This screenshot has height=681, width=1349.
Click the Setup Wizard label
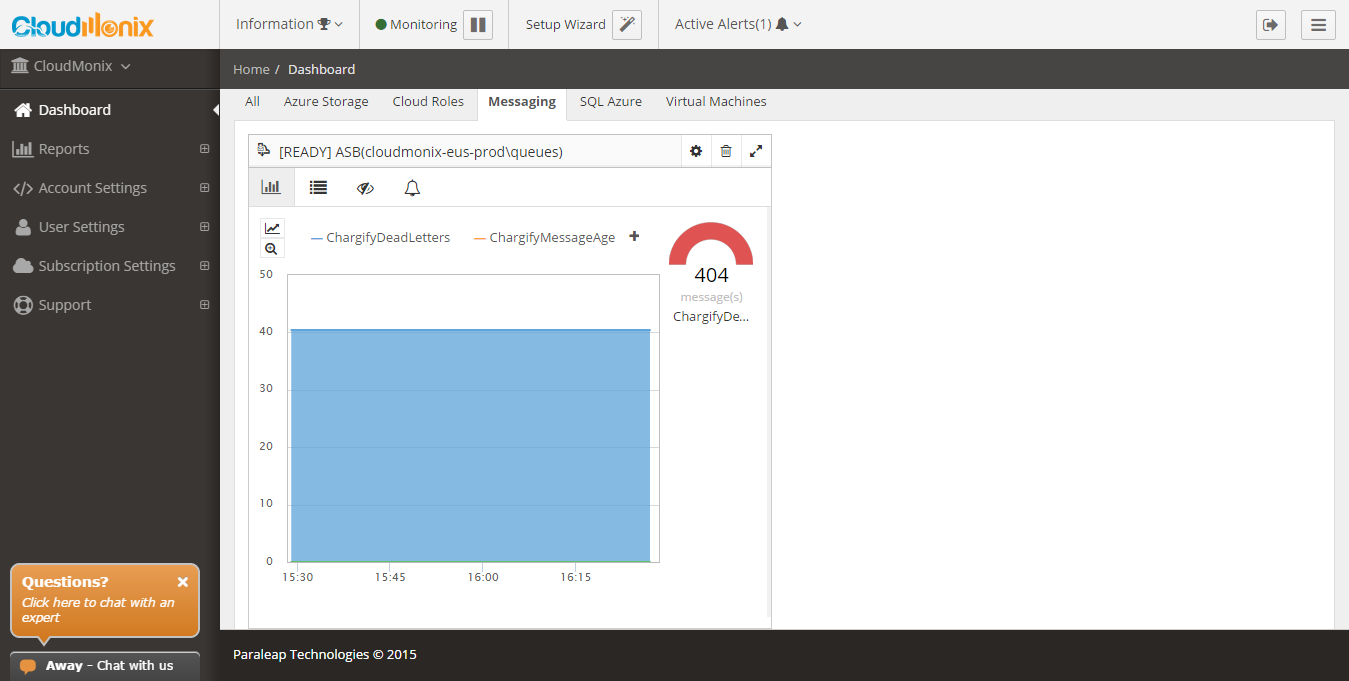pyautogui.click(x=566, y=24)
